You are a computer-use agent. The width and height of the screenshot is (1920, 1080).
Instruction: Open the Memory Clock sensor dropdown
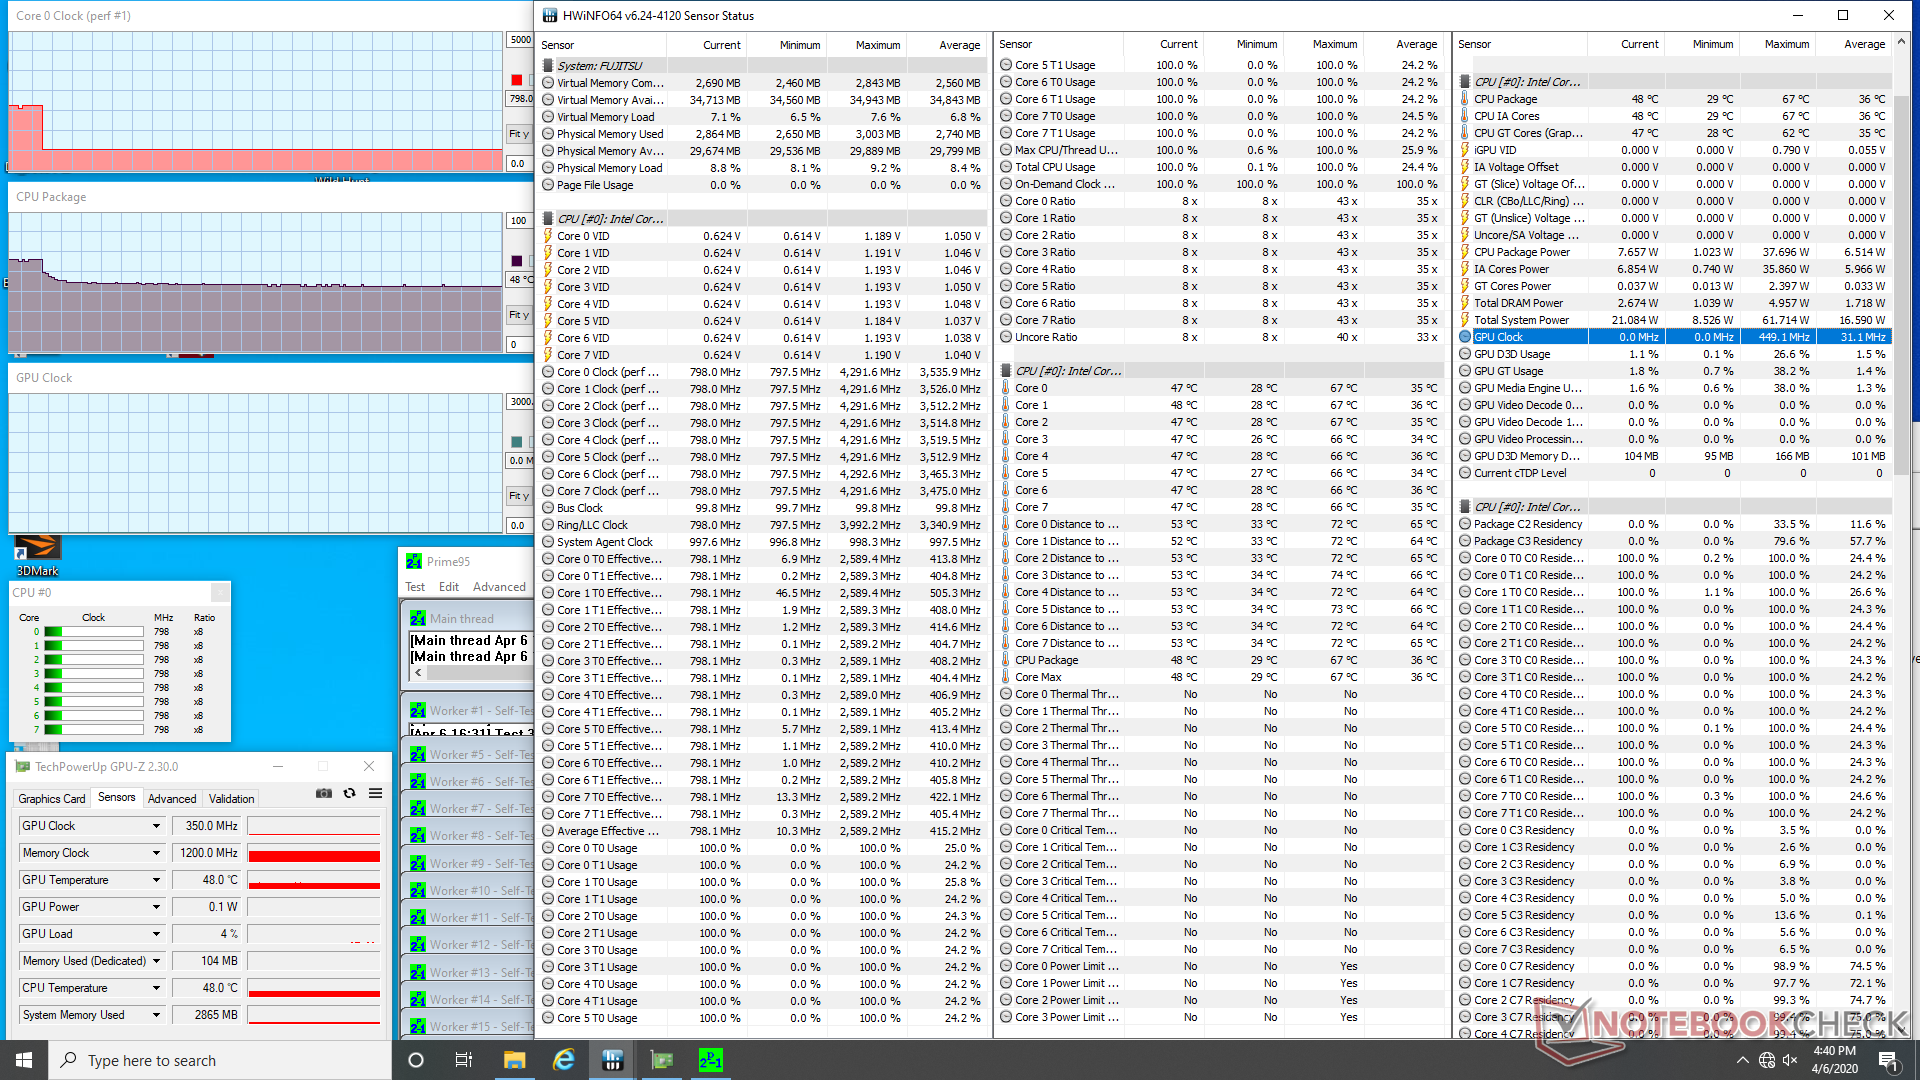[156, 853]
